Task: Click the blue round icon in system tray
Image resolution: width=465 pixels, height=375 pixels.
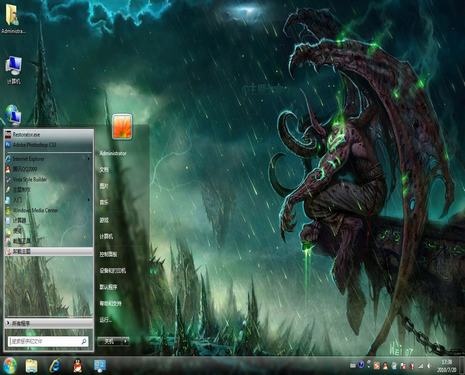Action: (x=361, y=365)
